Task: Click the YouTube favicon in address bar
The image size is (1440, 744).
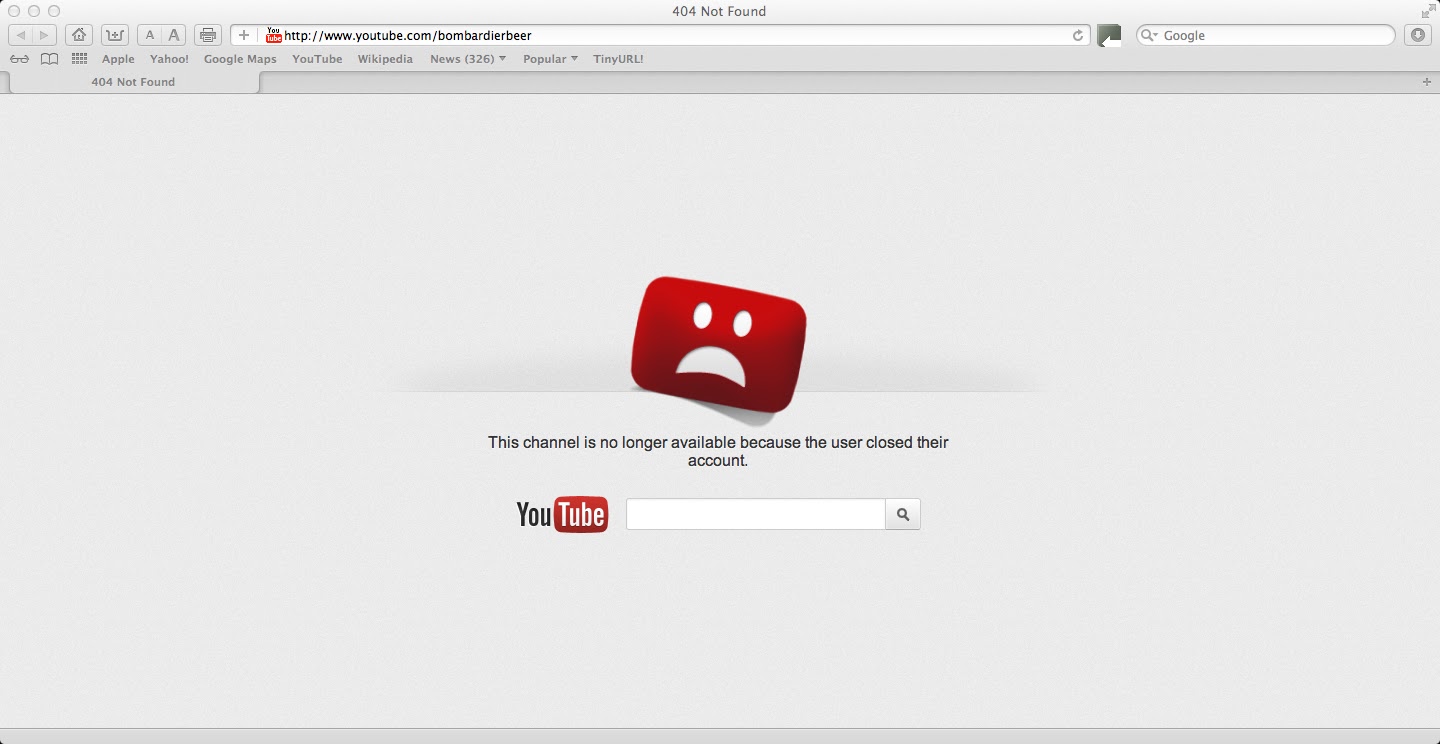Action: (x=274, y=35)
